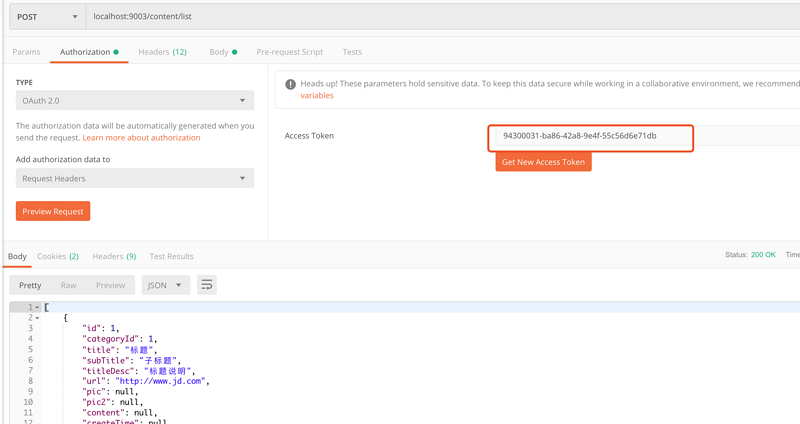Switch to the Tests tab
800x424 pixels.
click(x=352, y=52)
